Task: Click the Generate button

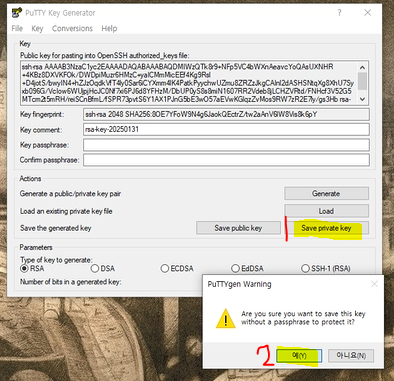Action: [326, 193]
